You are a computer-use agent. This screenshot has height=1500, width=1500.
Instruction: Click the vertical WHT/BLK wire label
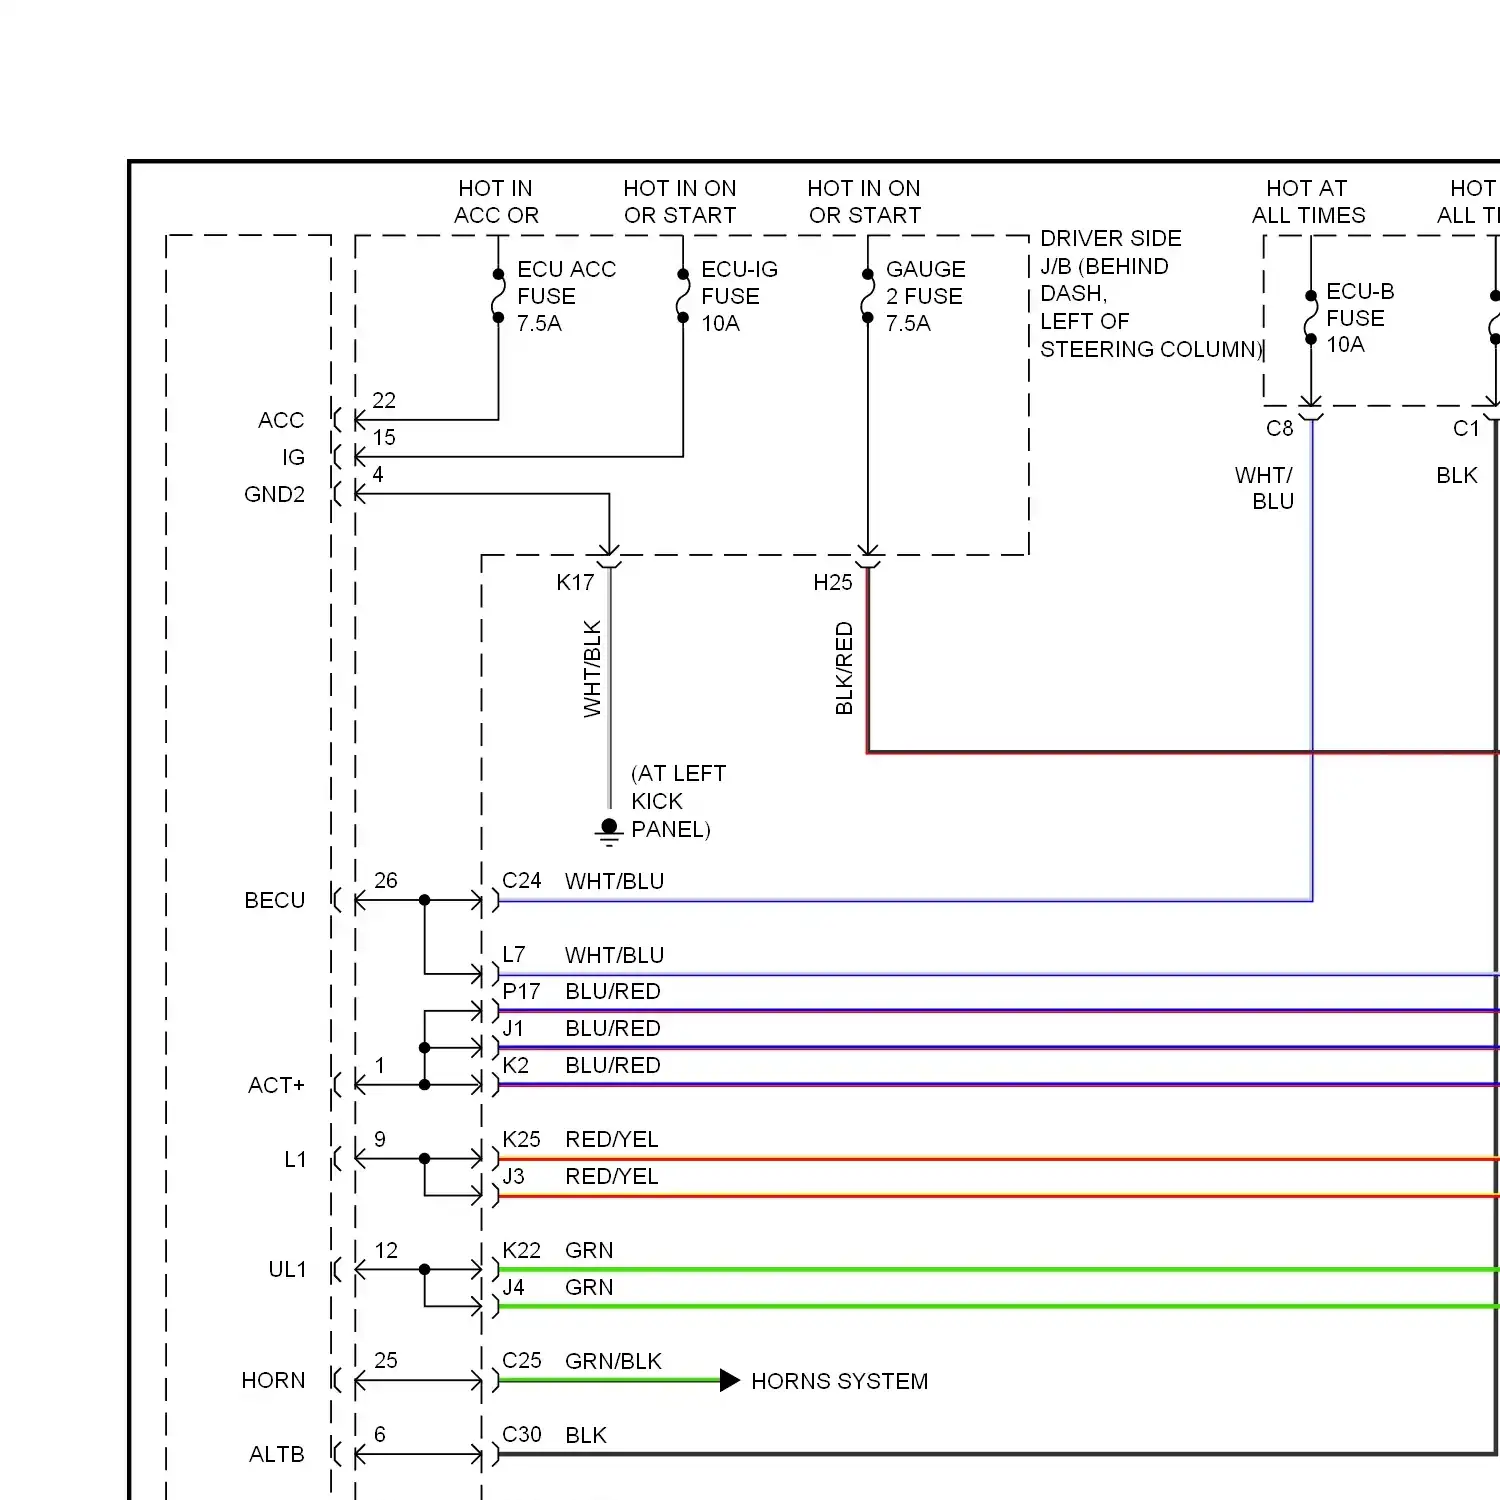[592, 668]
